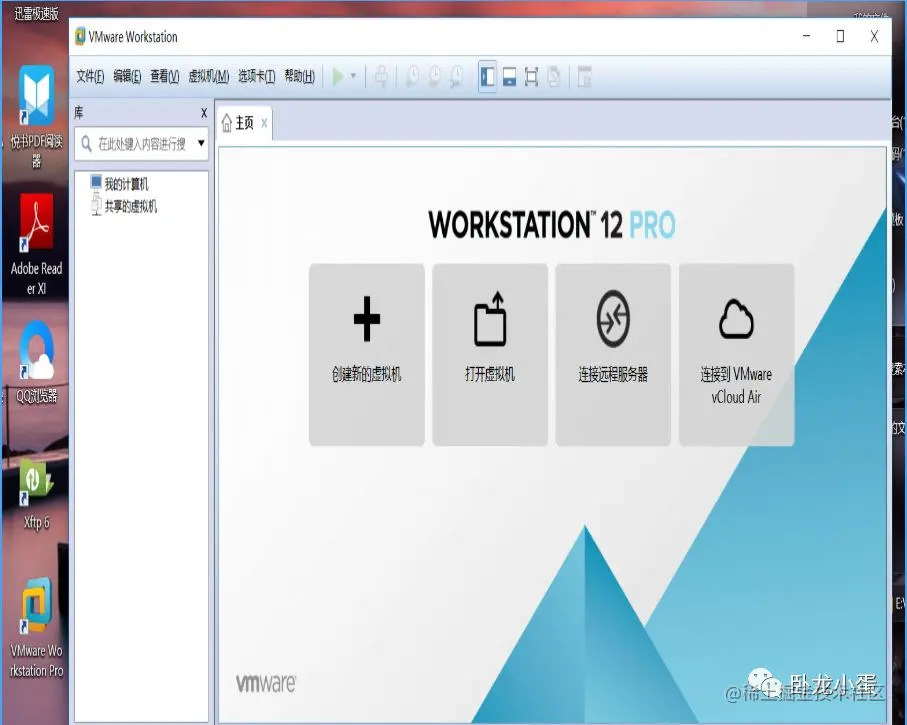Click 连接到 VMware vCloud Air tile

736,355
